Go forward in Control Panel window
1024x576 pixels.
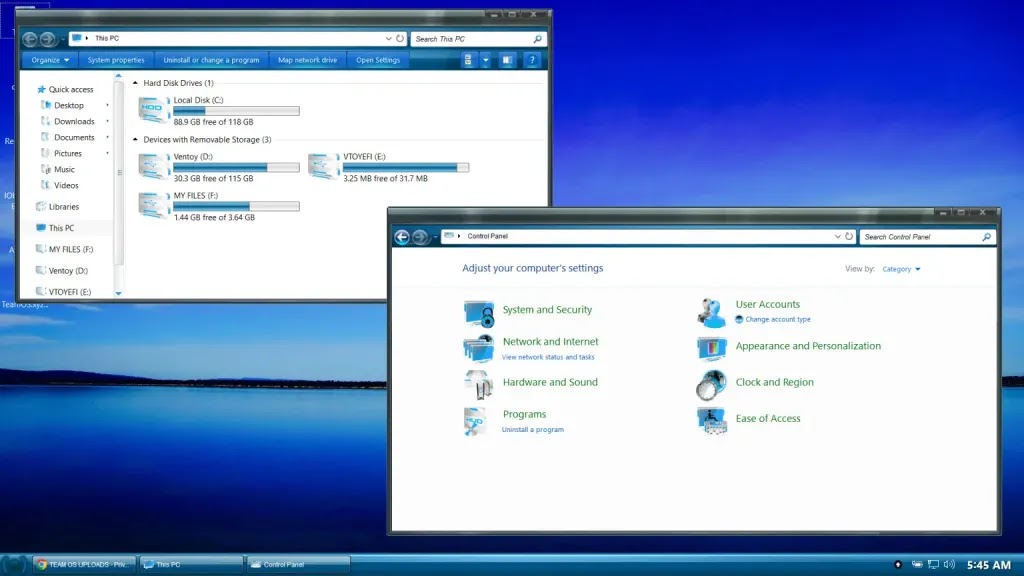[x=420, y=237]
